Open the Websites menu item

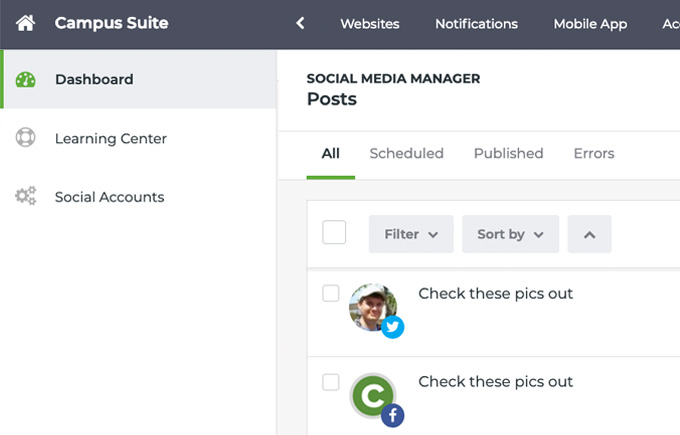(370, 24)
